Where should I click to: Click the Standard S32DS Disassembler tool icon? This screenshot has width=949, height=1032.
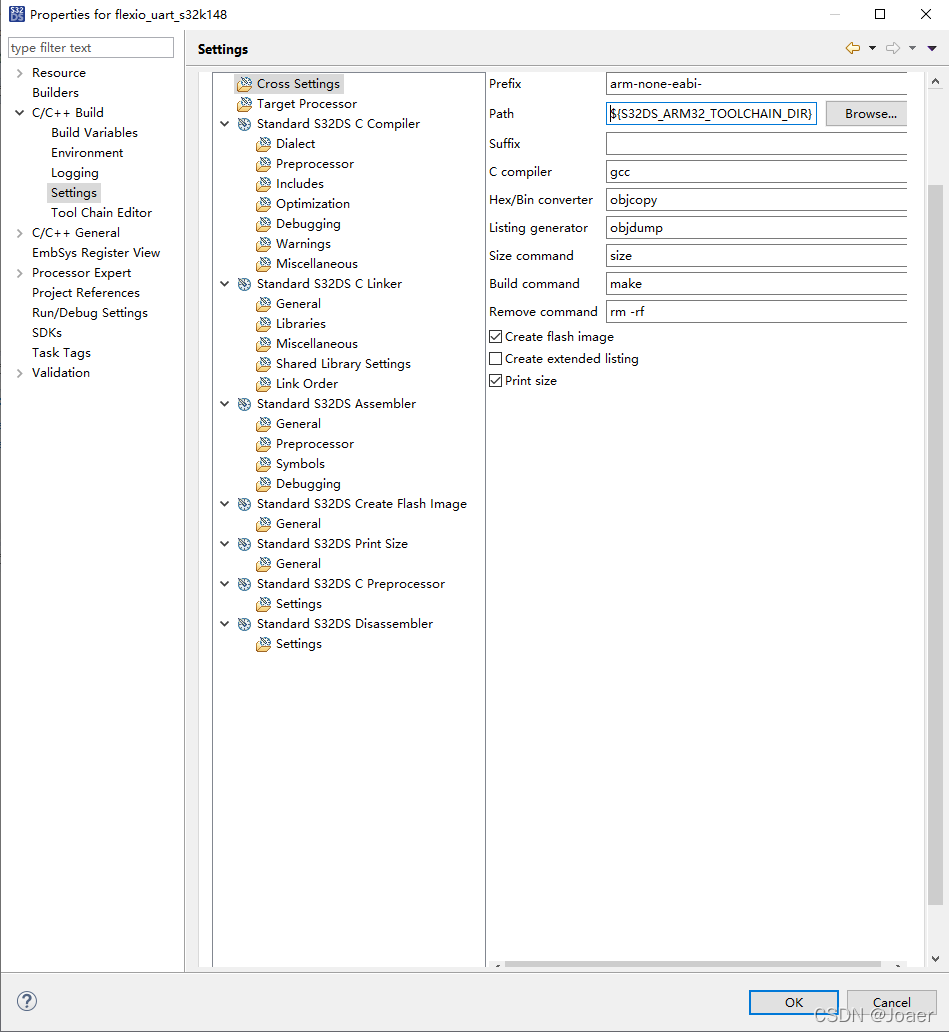244,624
